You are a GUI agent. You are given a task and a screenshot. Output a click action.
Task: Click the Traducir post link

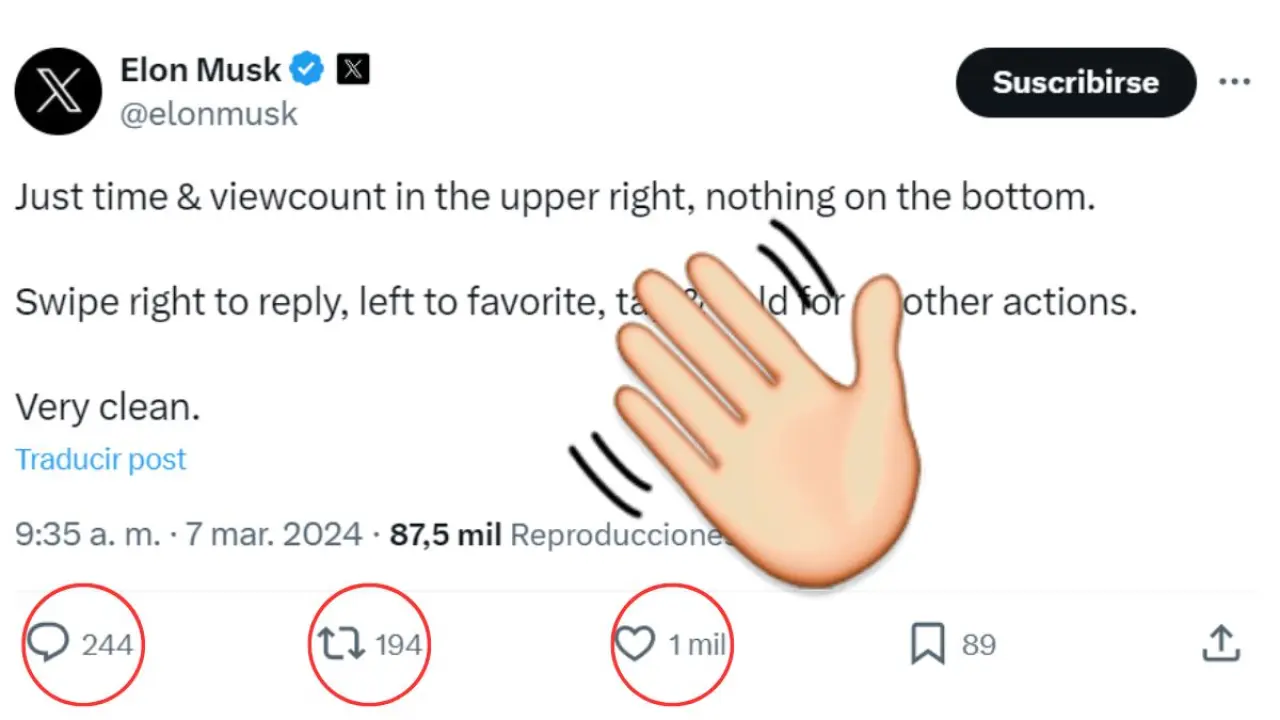click(x=101, y=459)
